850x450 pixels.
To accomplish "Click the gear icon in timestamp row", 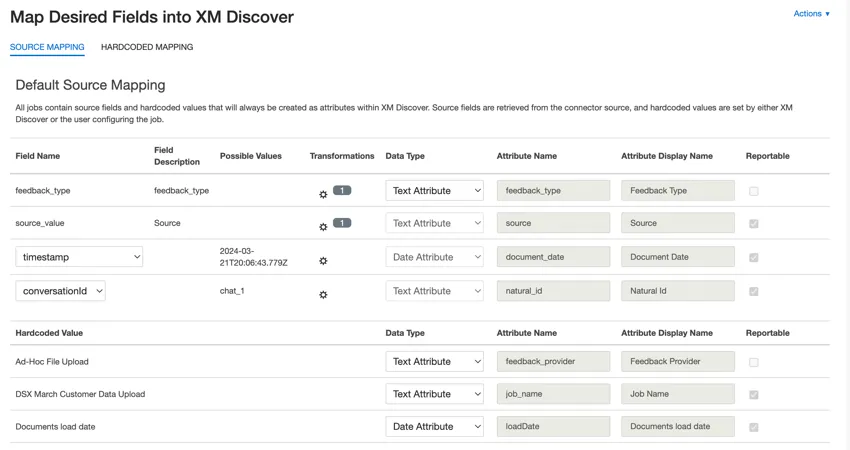I will pos(323,261).
